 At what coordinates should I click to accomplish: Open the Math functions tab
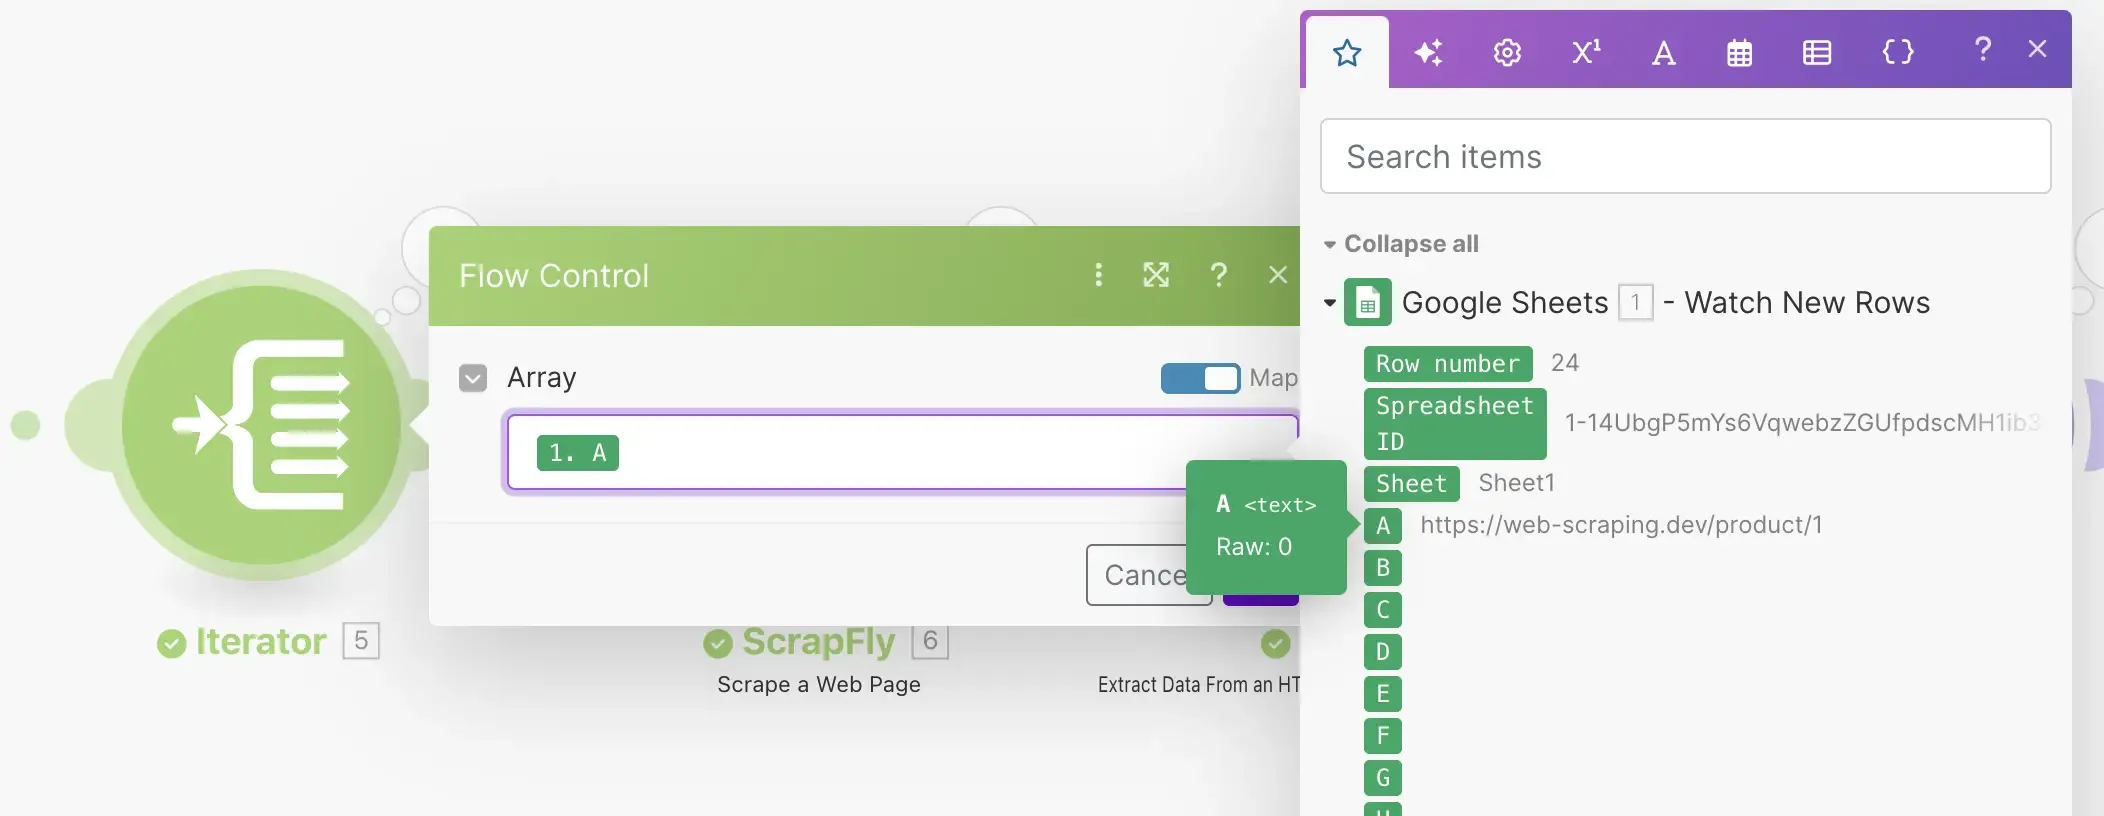coord(1585,52)
